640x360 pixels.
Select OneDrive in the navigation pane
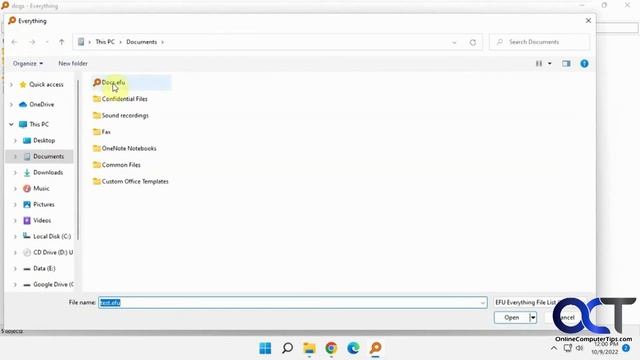(37, 104)
